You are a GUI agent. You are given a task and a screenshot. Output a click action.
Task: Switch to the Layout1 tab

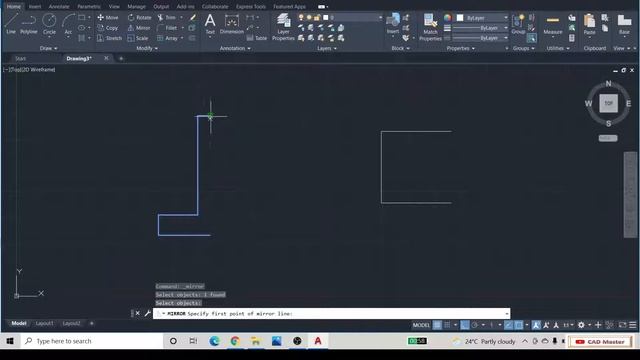point(44,323)
